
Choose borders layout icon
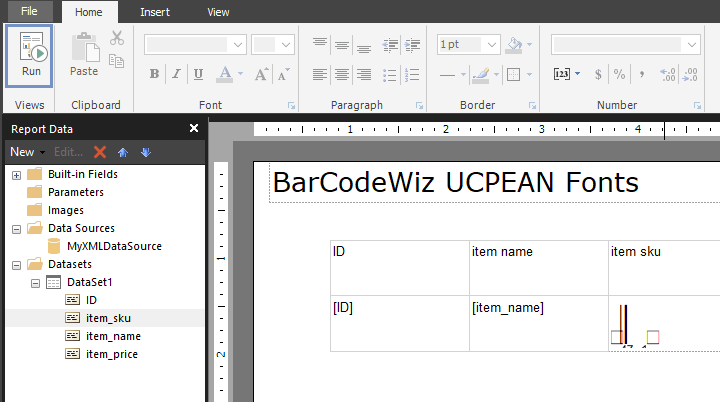point(513,74)
